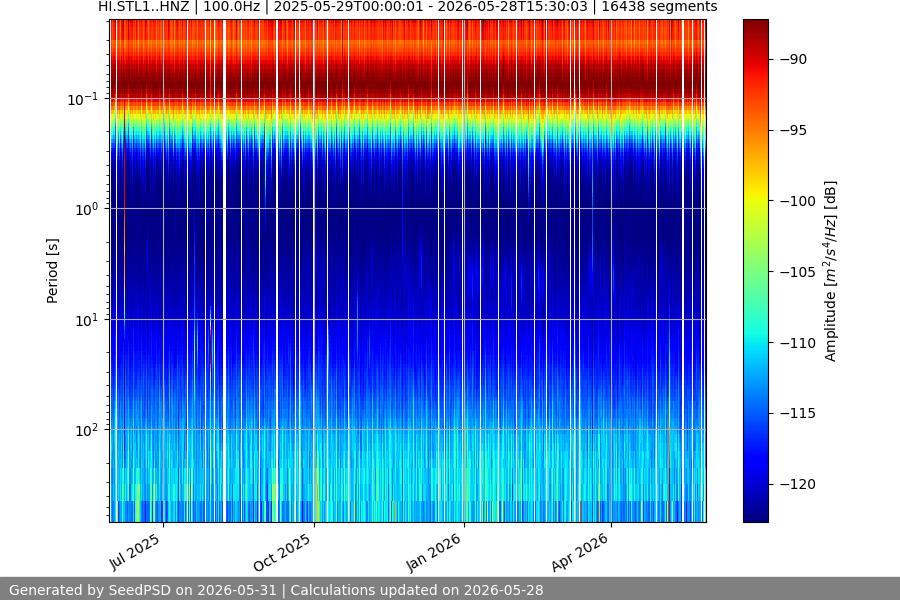Click the 'Calculations updated on 2026-05-28' footer text
The width and height of the screenshot is (900, 600).
pyautogui.click(x=417, y=590)
